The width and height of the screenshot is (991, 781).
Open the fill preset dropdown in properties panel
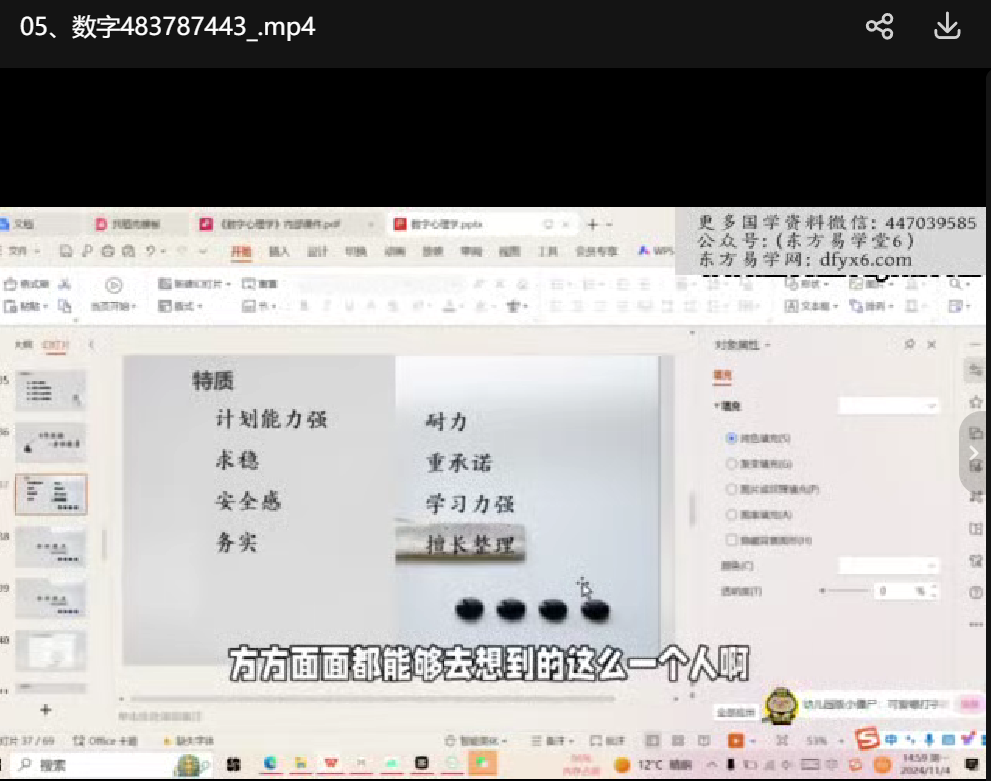pos(888,406)
